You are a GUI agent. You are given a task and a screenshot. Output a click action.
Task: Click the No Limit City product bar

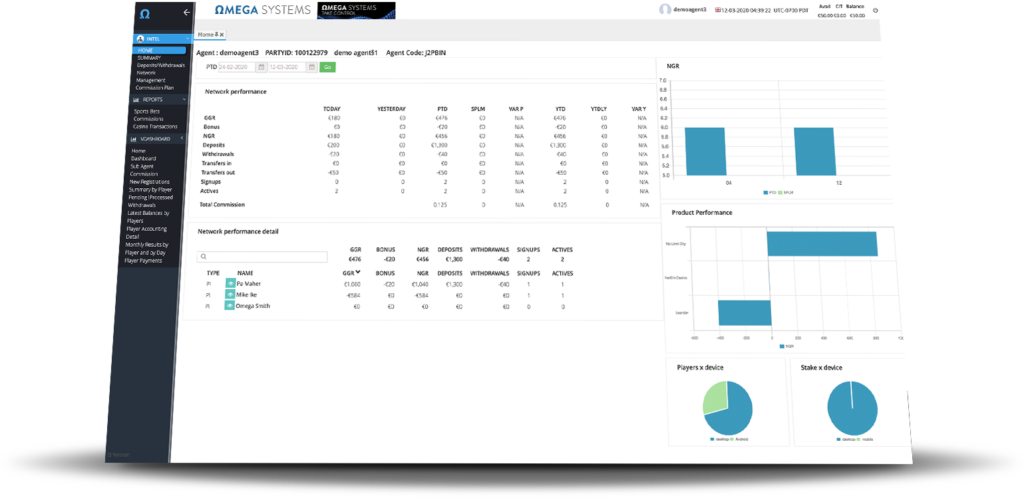click(x=822, y=244)
